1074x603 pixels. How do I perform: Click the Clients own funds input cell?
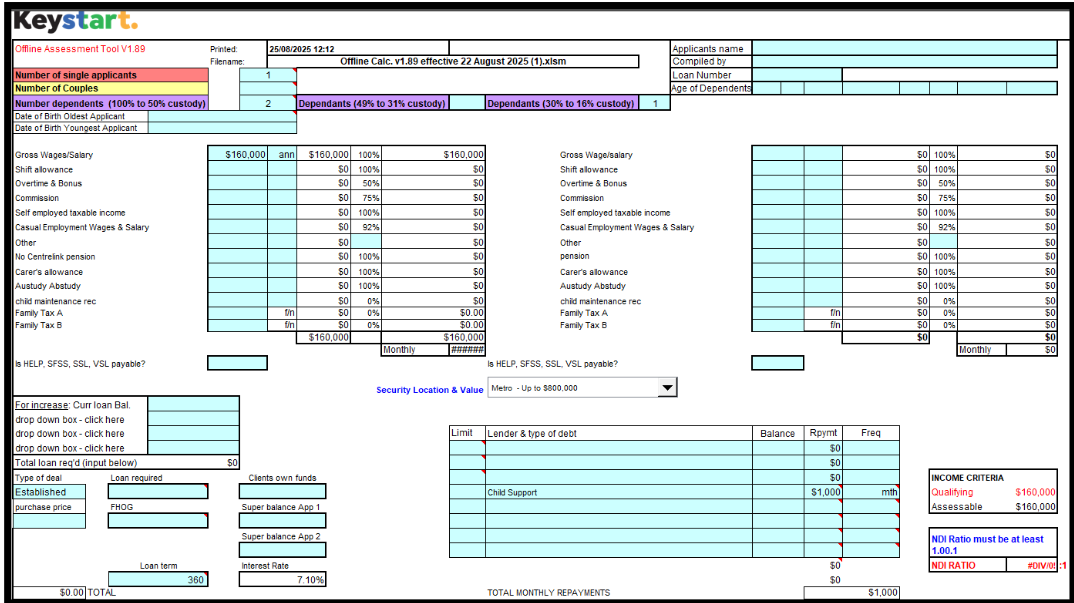pyautogui.click(x=282, y=492)
